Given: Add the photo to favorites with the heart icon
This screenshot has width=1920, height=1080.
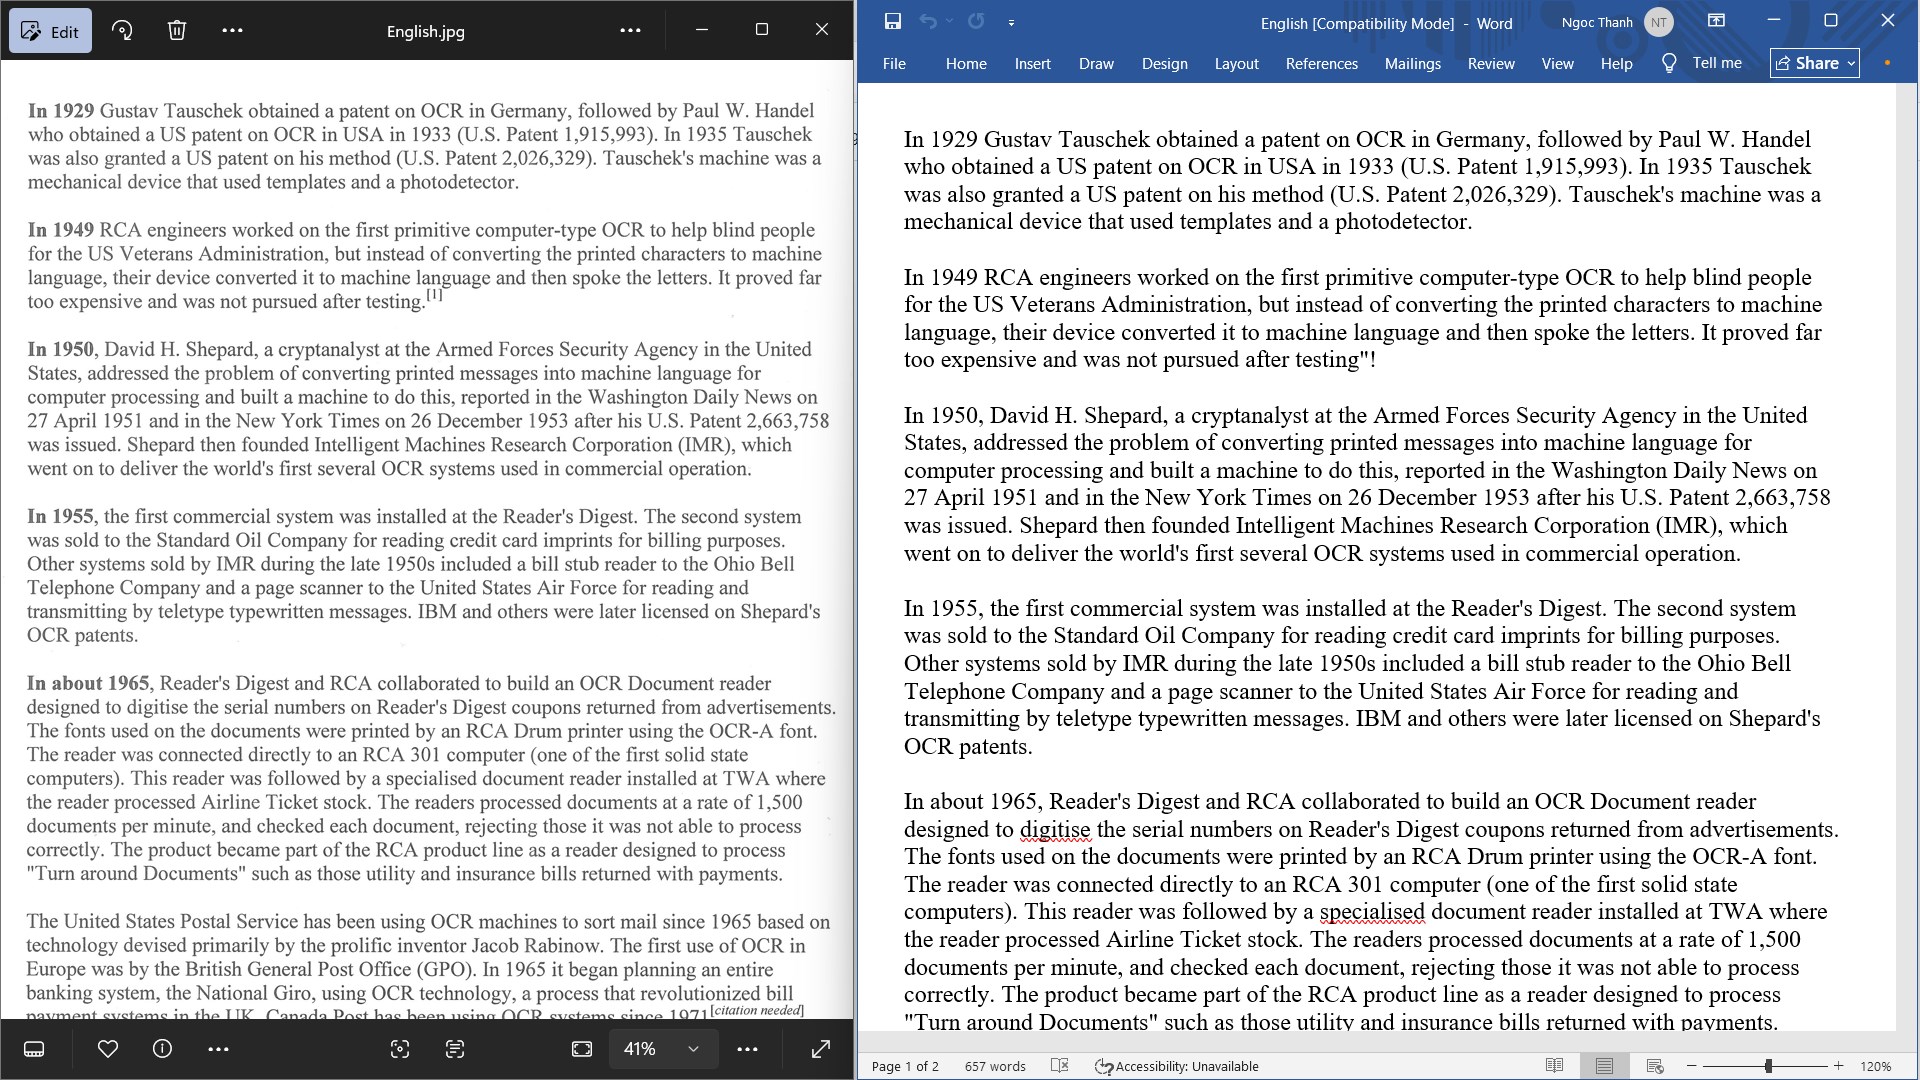Looking at the screenshot, I should 108,1049.
